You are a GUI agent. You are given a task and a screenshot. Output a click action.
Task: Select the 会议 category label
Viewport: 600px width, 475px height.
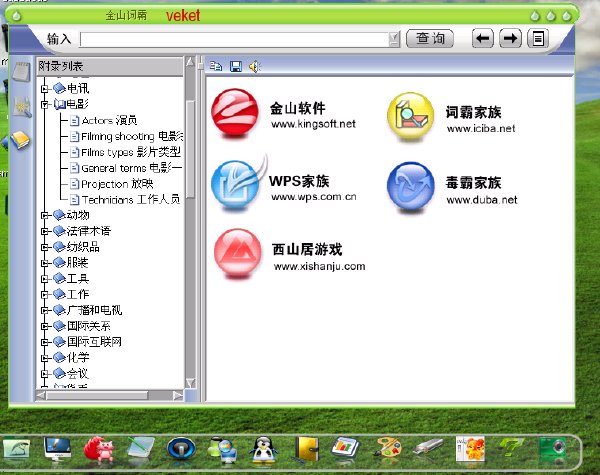[x=77, y=373]
